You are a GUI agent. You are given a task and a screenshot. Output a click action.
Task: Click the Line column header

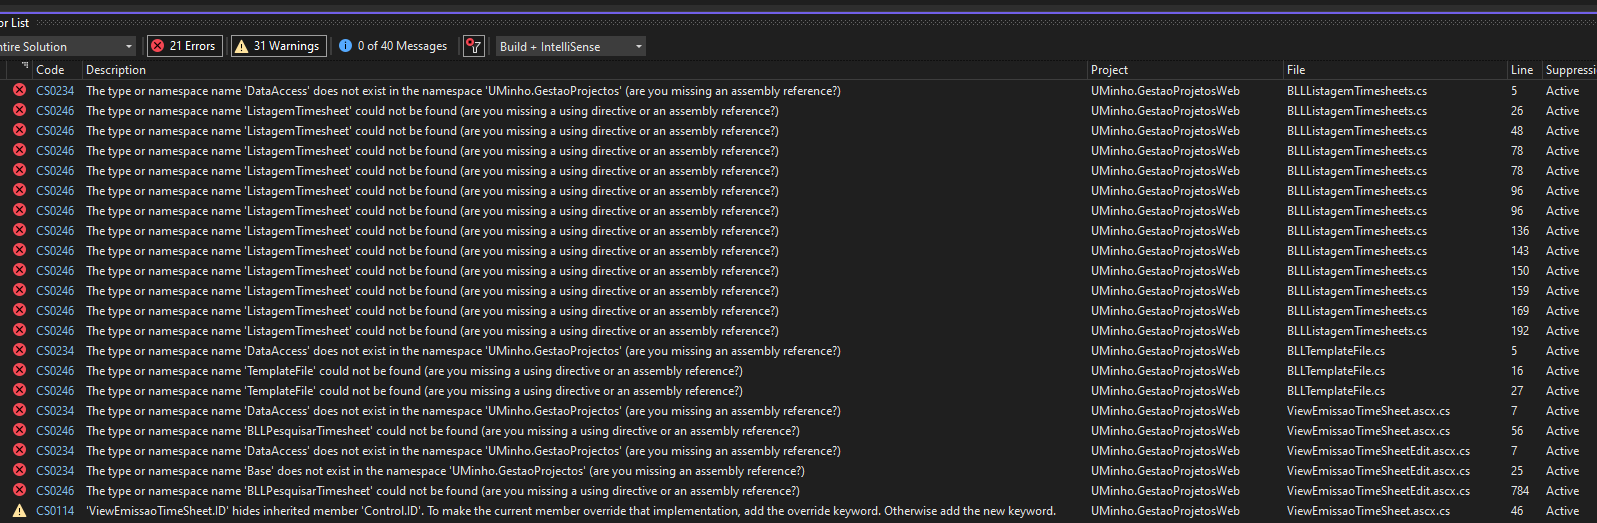click(1521, 70)
